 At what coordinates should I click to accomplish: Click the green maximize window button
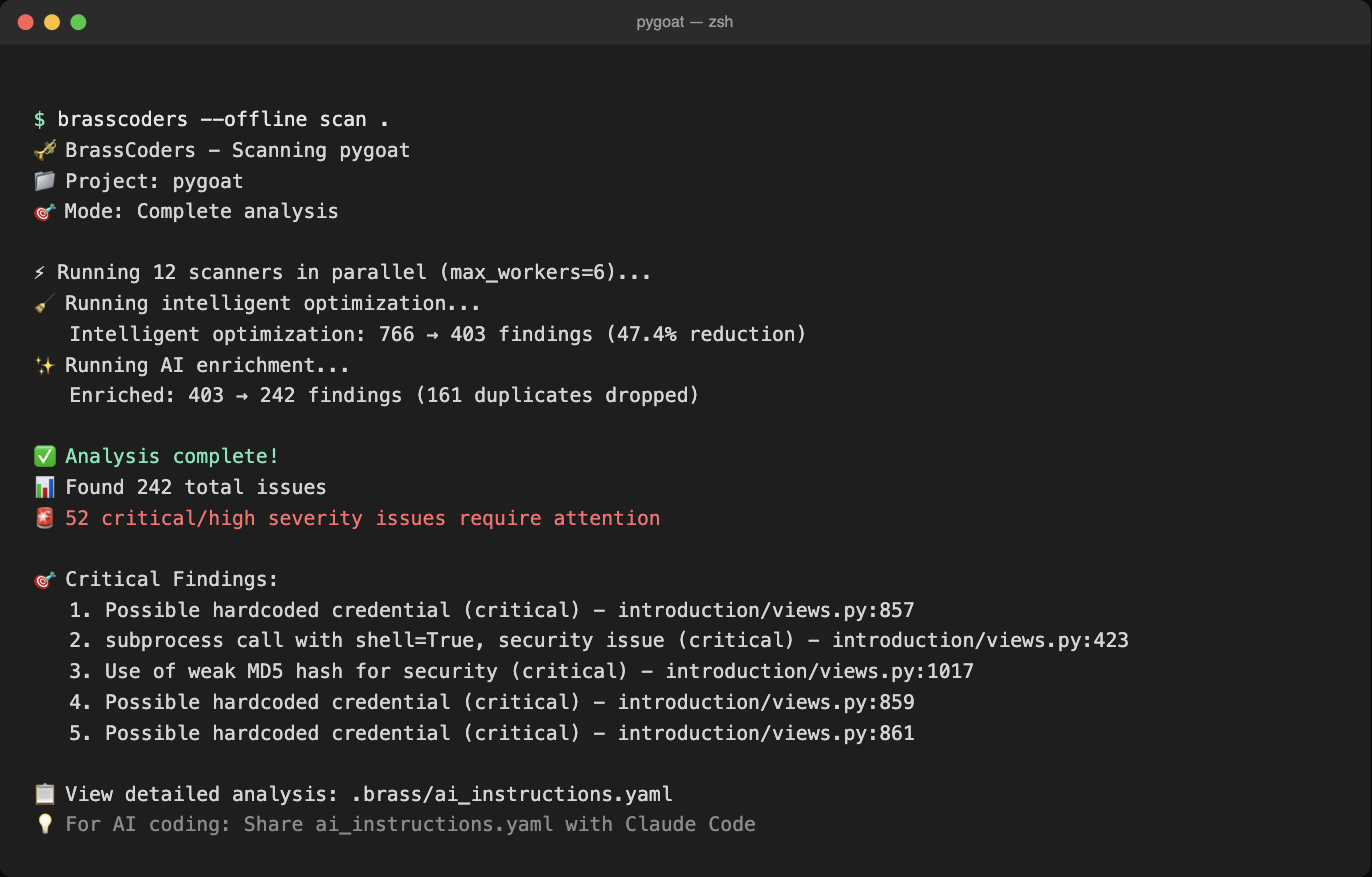(x=78, y=22)
